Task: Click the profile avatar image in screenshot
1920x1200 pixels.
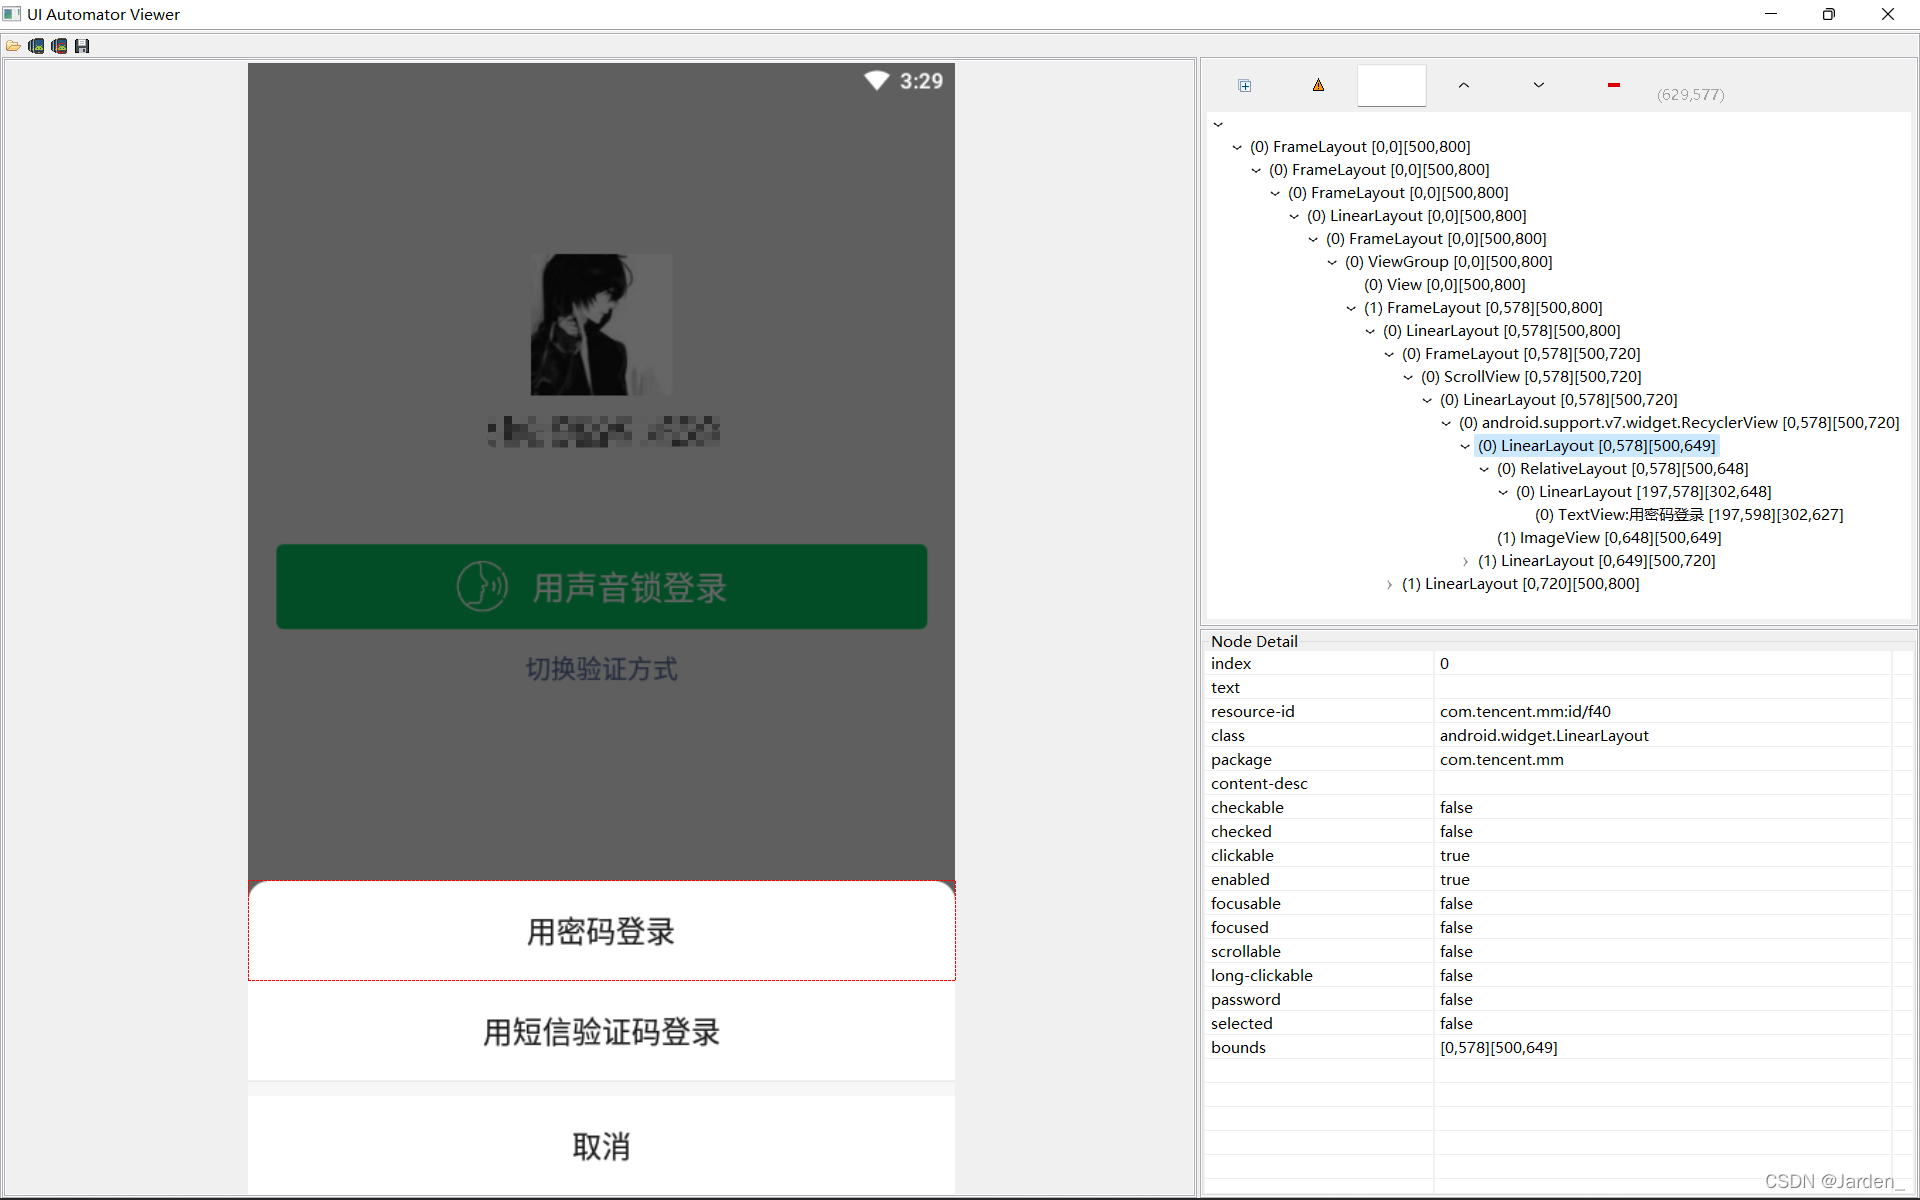Action: click(601, 324)
